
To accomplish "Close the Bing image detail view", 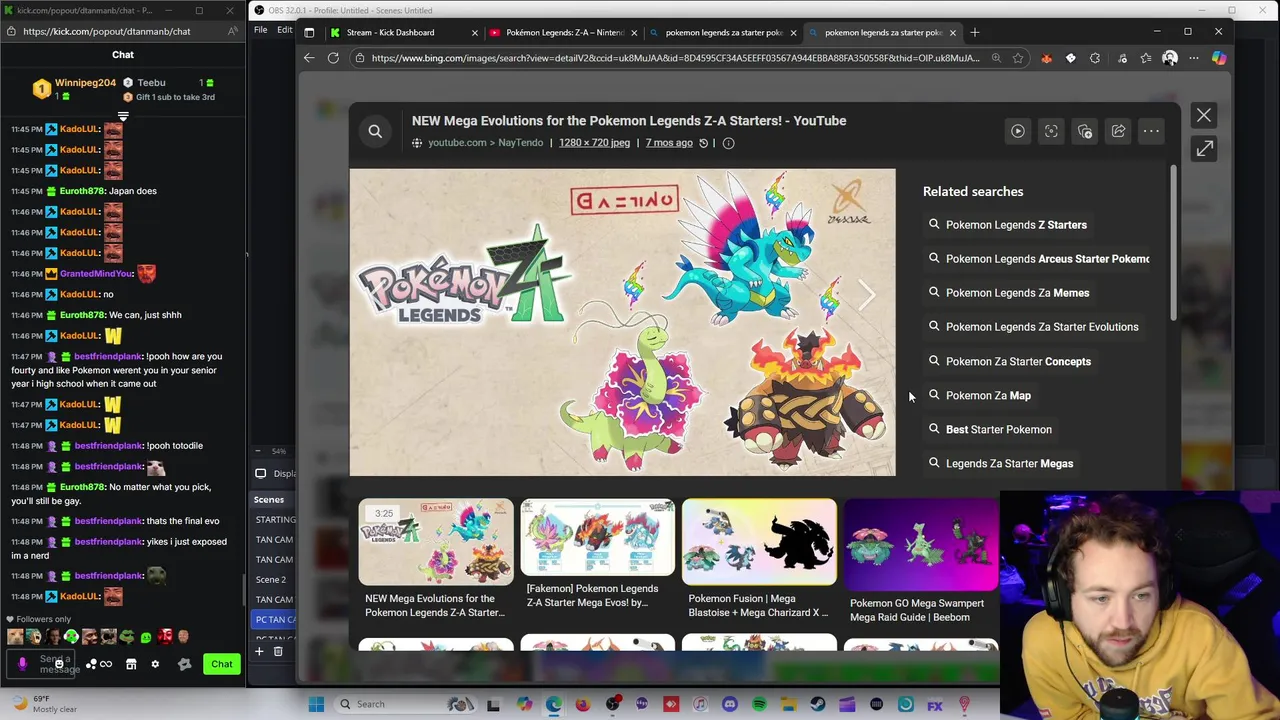I will tap(1204, 116).
